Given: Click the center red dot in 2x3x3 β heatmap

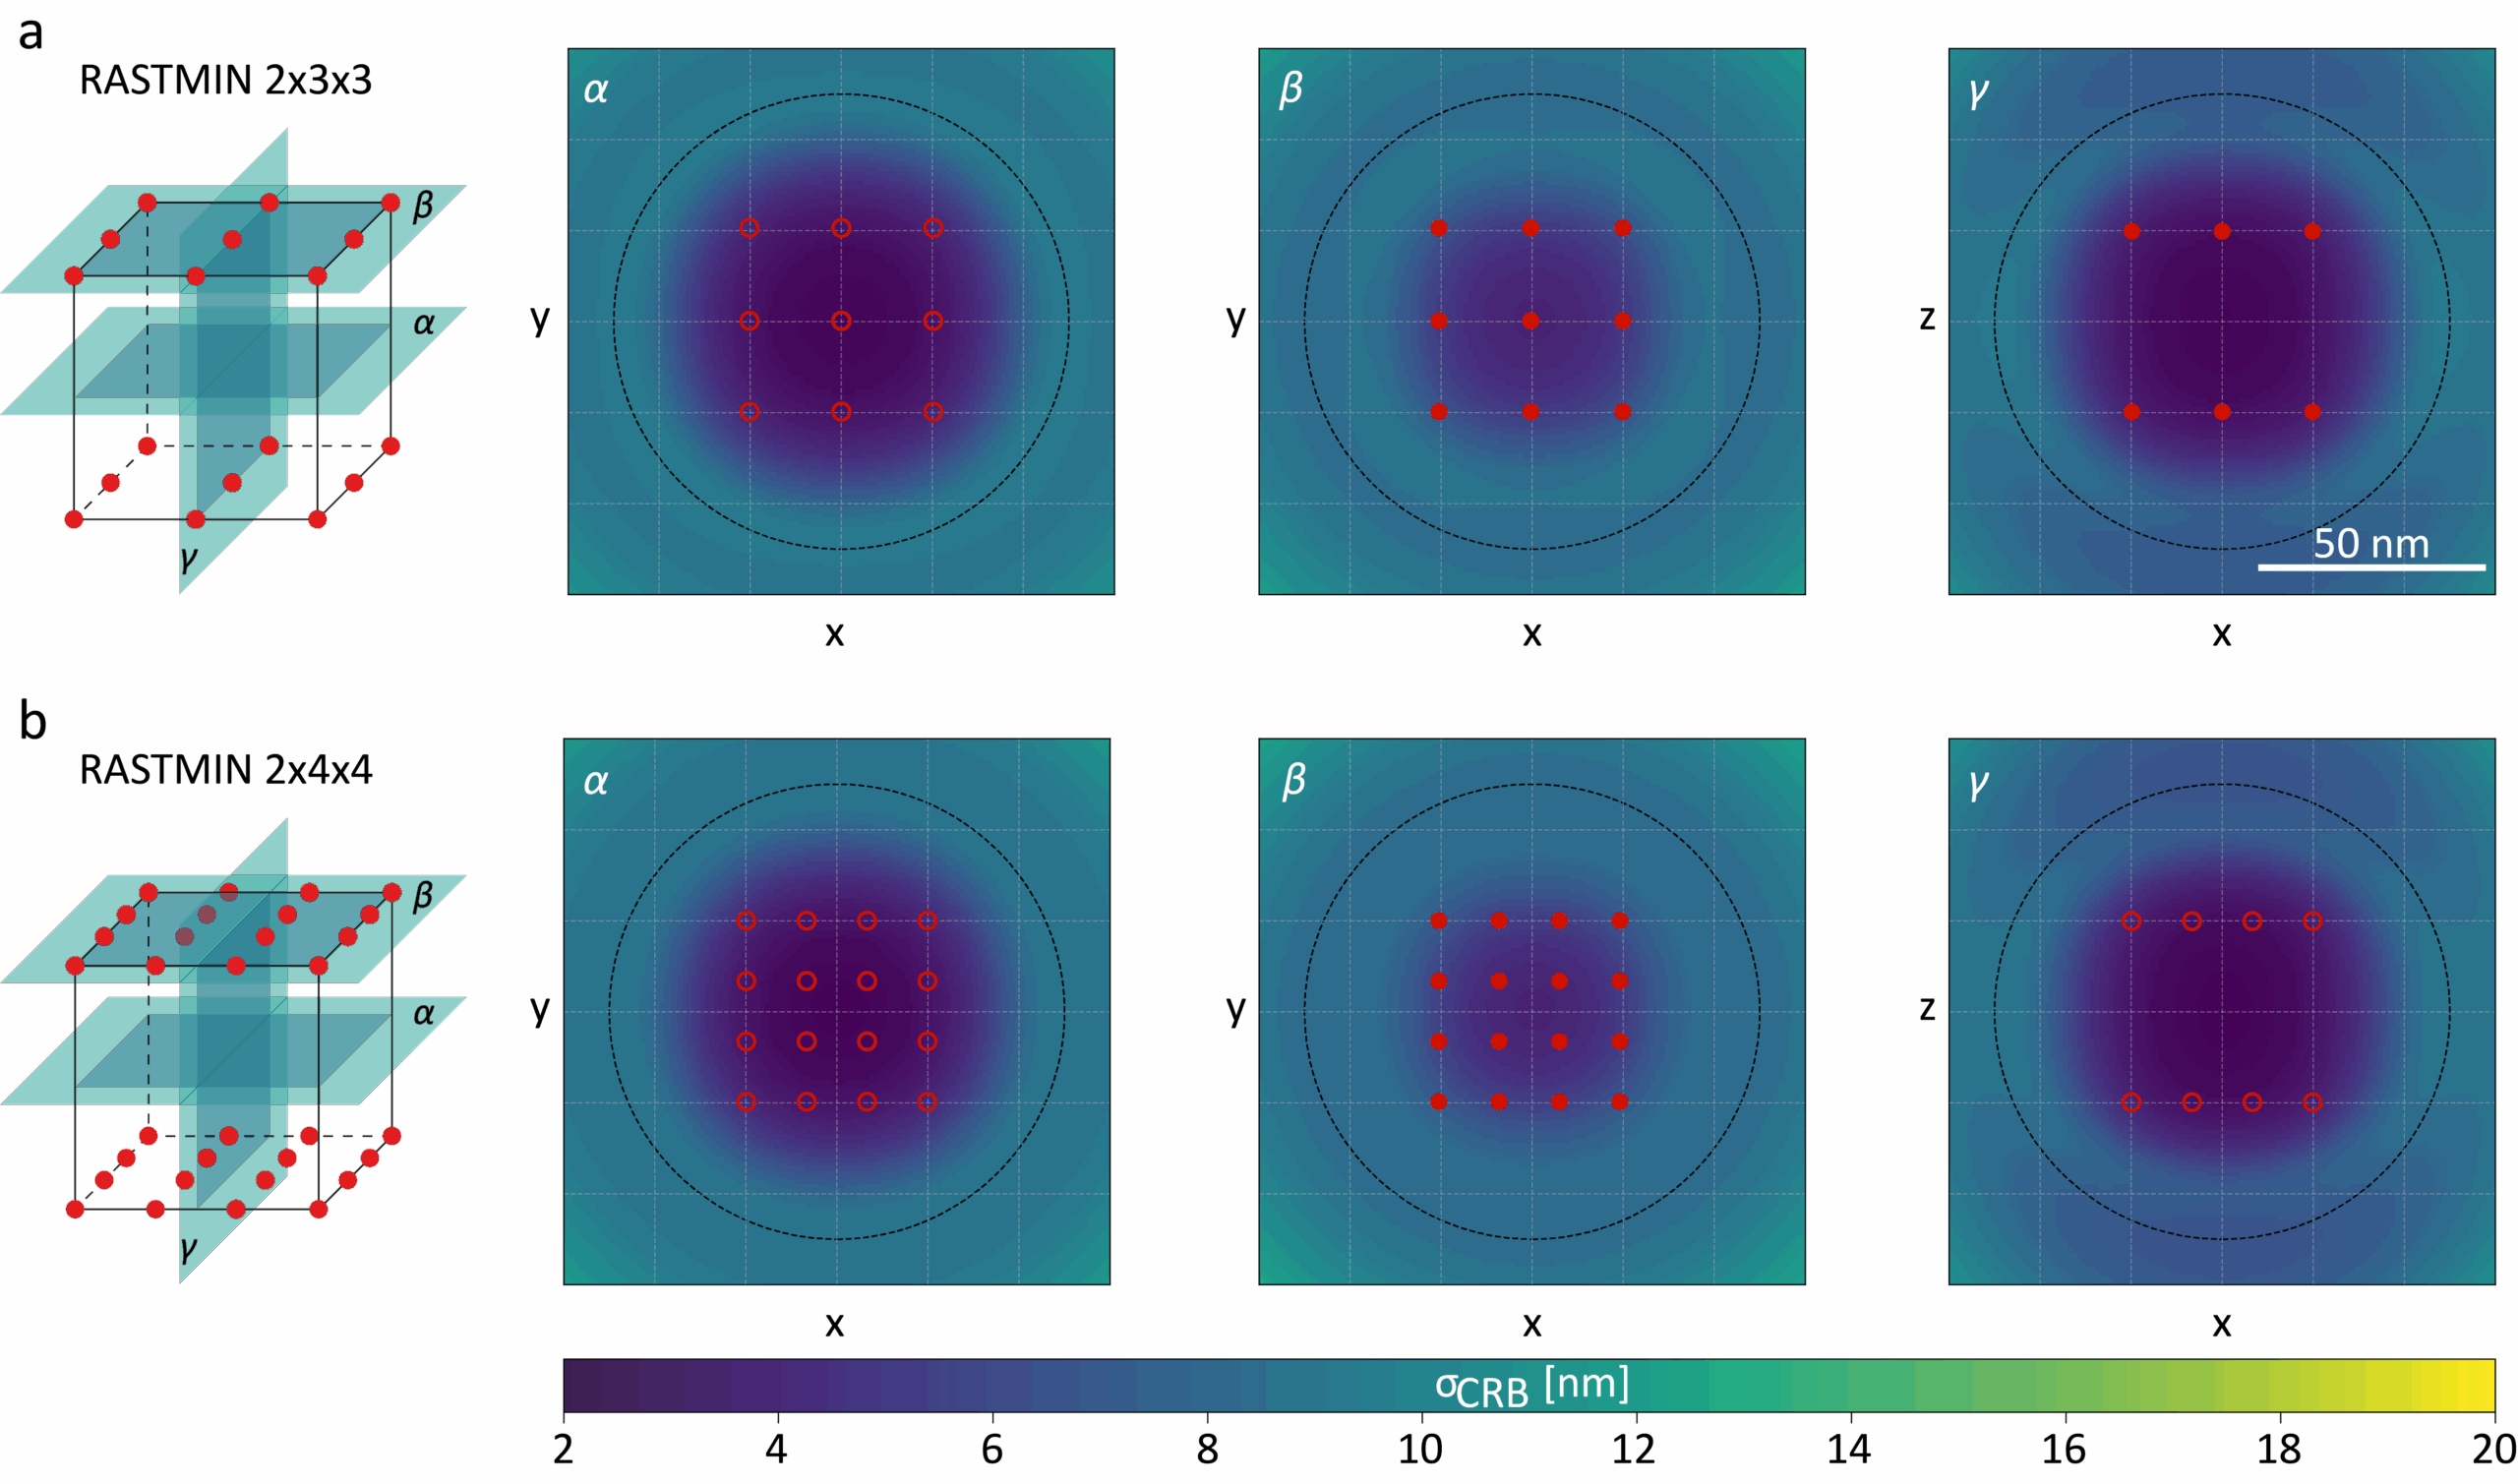Looking at the screenshot, I should pos(1531,321).
